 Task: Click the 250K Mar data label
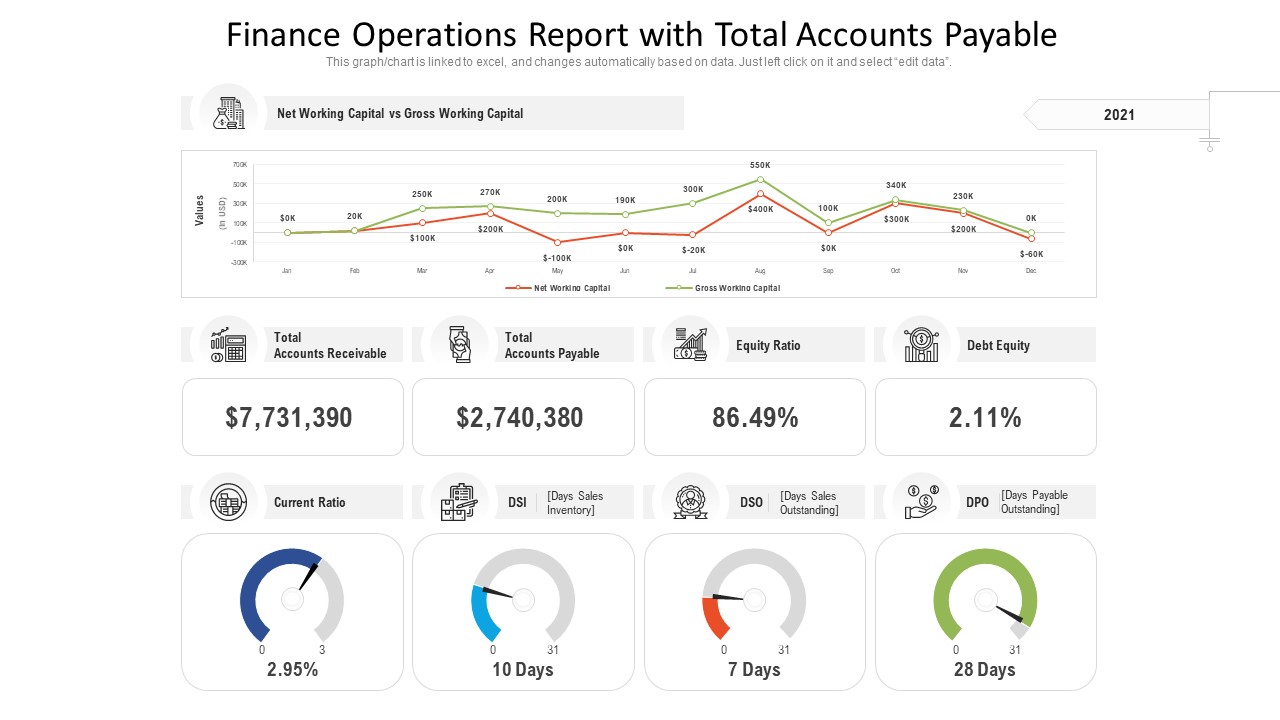tap(422, 194)
